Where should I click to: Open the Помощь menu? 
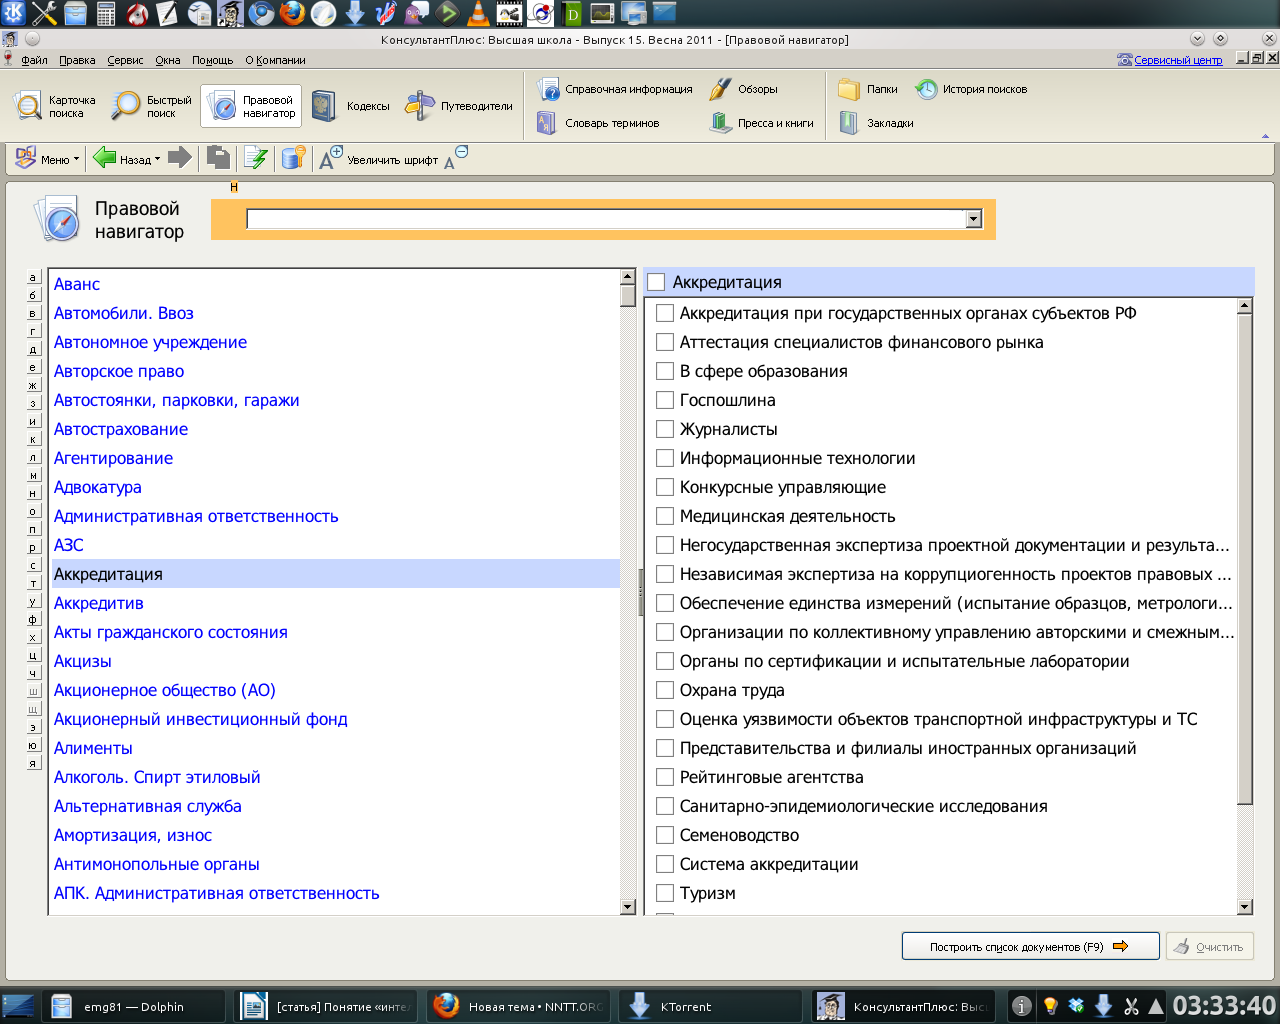pyautogui.click(x=212, y=60)
